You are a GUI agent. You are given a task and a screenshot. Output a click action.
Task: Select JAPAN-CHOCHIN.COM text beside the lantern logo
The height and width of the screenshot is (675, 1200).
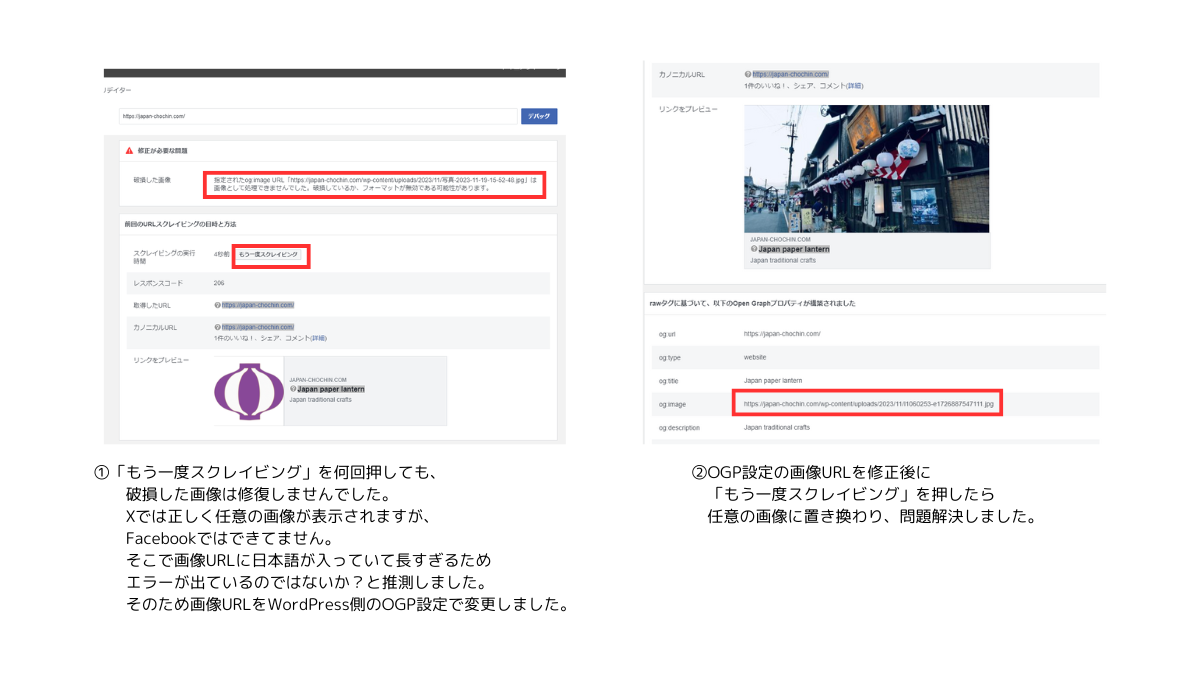[318, 380]
